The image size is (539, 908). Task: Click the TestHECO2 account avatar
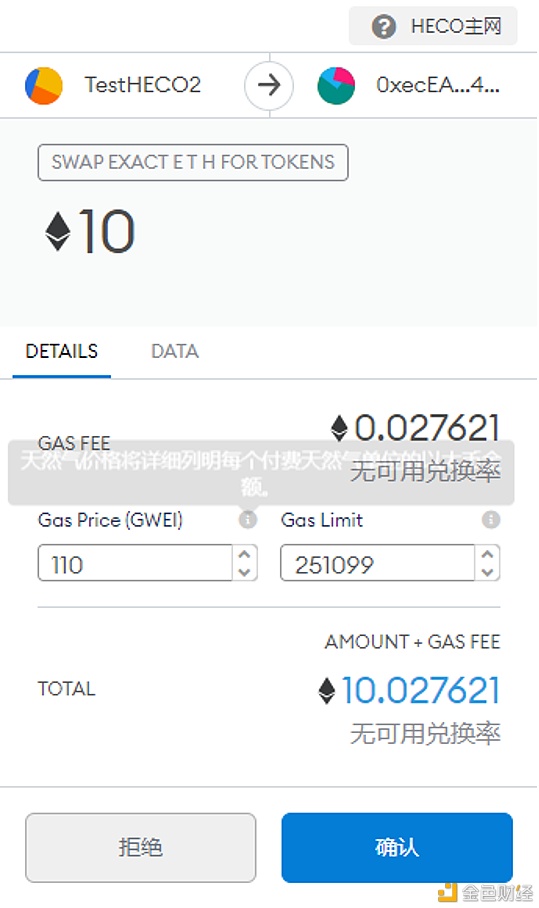coord(44,86)
